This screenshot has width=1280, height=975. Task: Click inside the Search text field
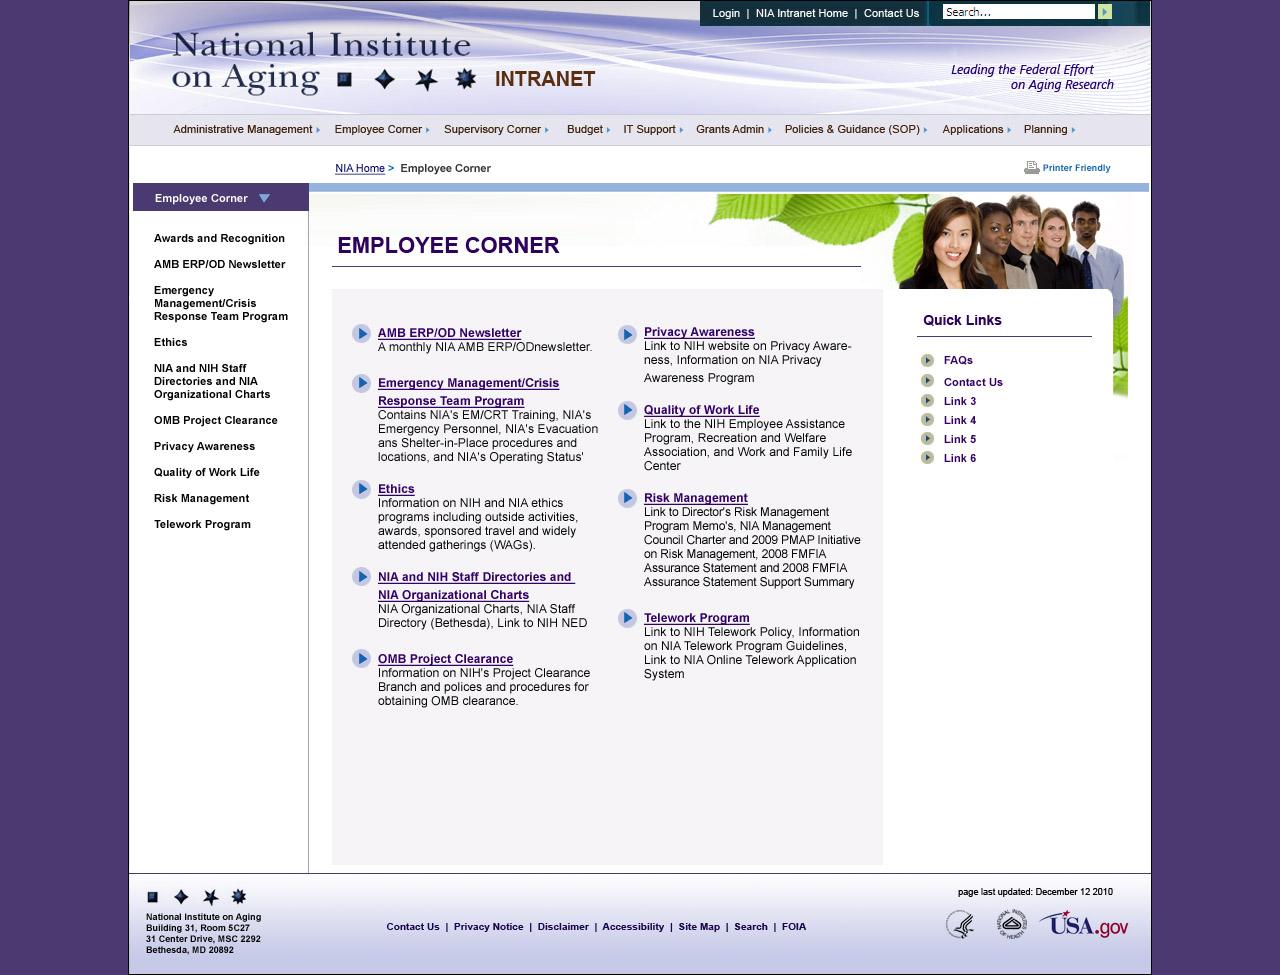click(1017, 12)
